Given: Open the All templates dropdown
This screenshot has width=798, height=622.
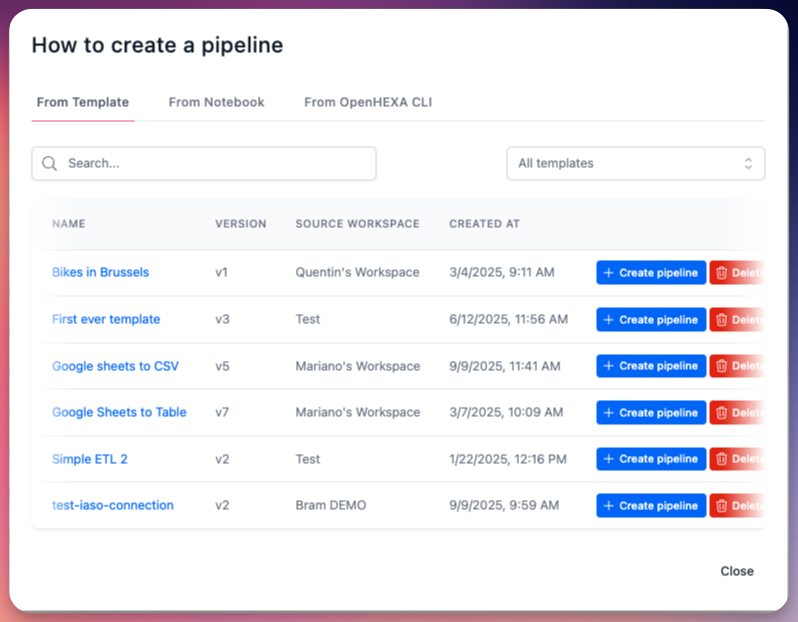Looking at the screenshot, I should tap(635, 163).
